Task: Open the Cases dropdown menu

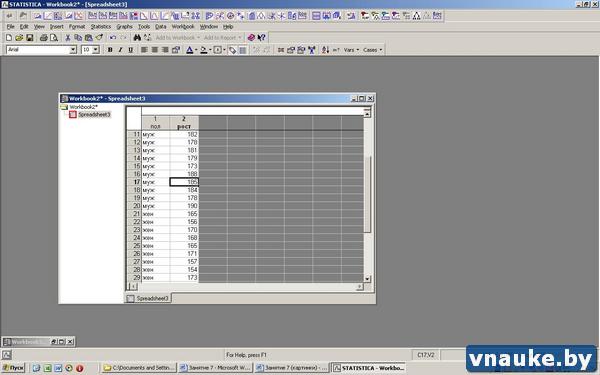Action: [x=372, y=50]
